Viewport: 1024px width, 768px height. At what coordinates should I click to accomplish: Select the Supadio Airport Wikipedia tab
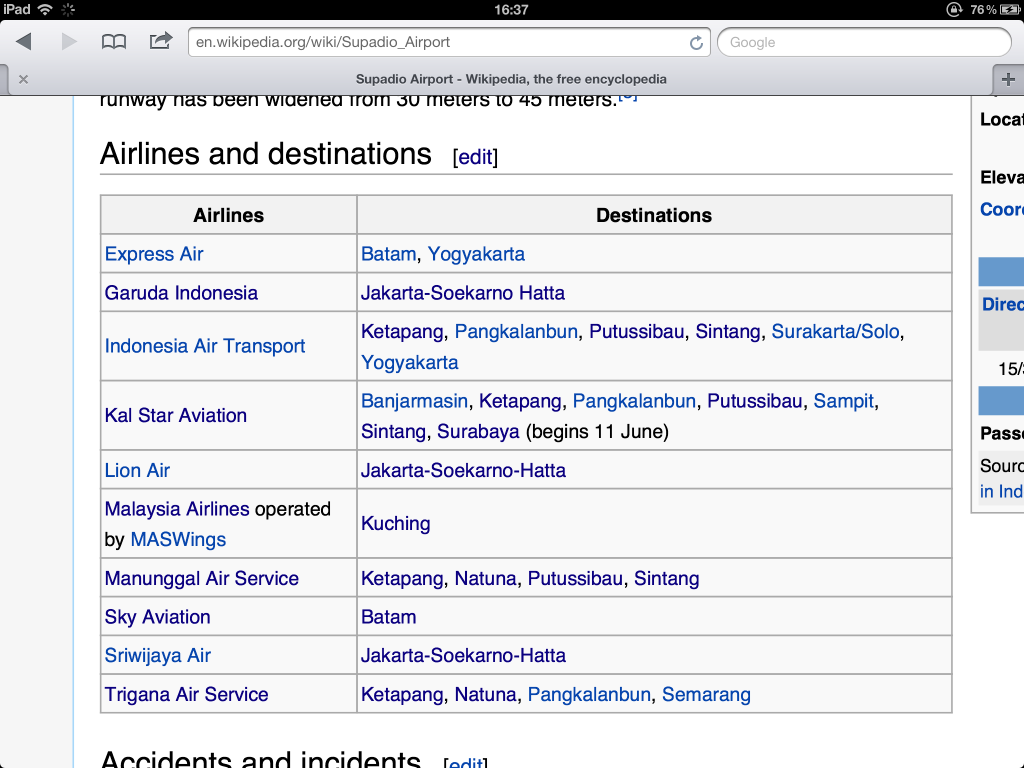tap(510, 79)
